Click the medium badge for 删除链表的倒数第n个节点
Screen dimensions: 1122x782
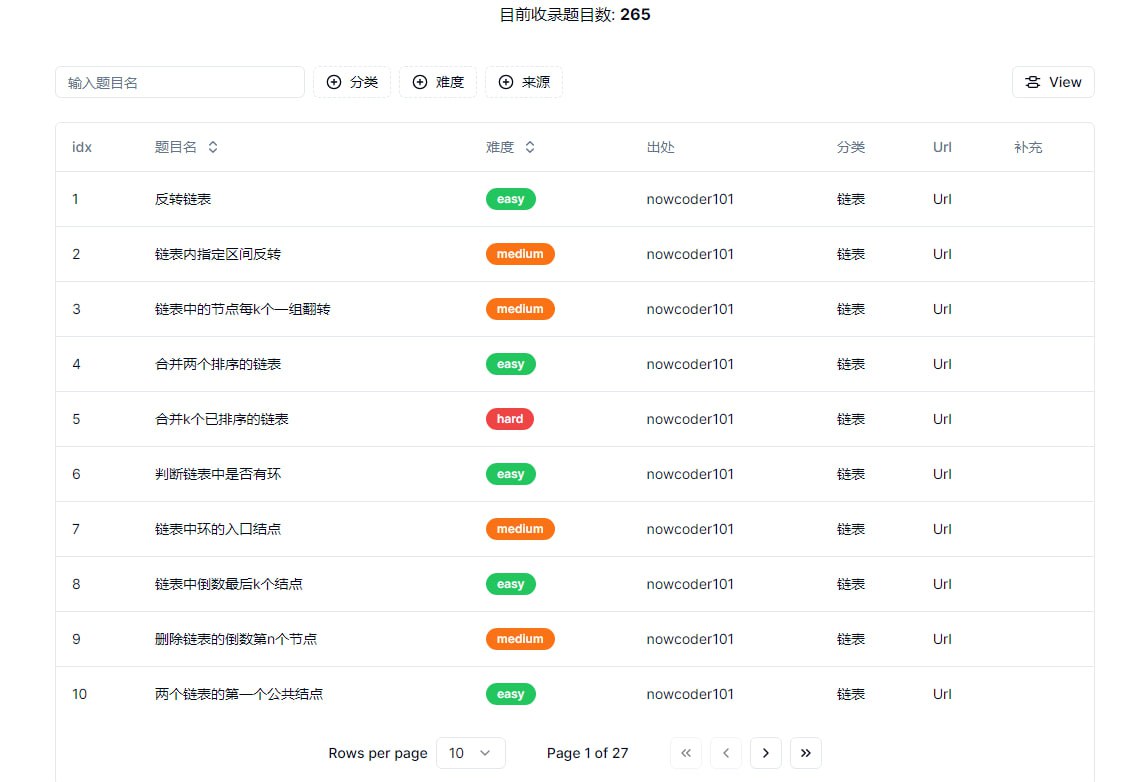(x=520, y=640)
